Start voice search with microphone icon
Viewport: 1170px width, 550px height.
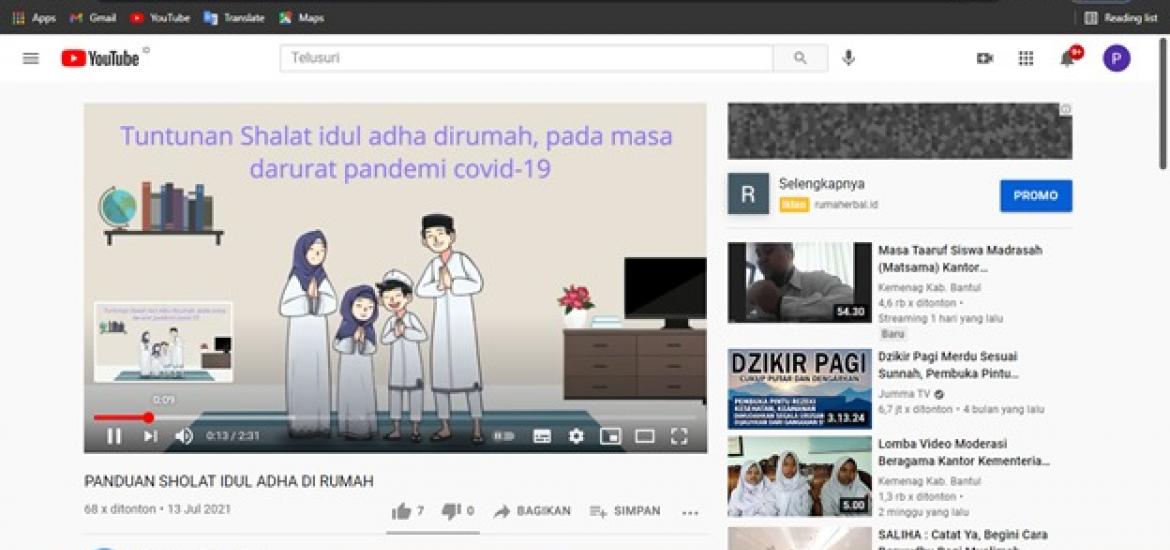pos(848,58)
